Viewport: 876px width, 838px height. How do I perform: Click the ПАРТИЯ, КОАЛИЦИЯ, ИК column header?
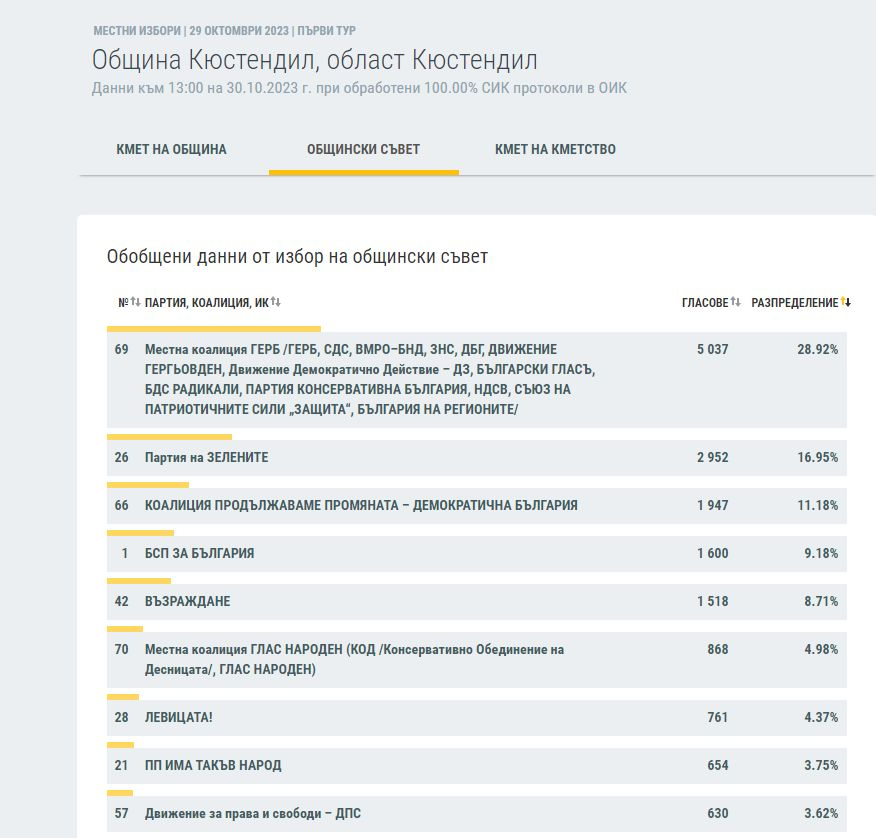pyautogui.click(x=207, y=302)
